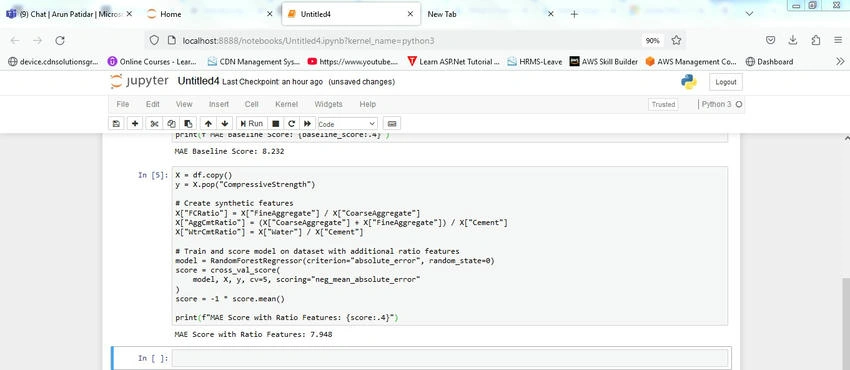This screenshot has height=370, width=850.
Task: Open the Insert menu
Action: (x=219, y=104)
